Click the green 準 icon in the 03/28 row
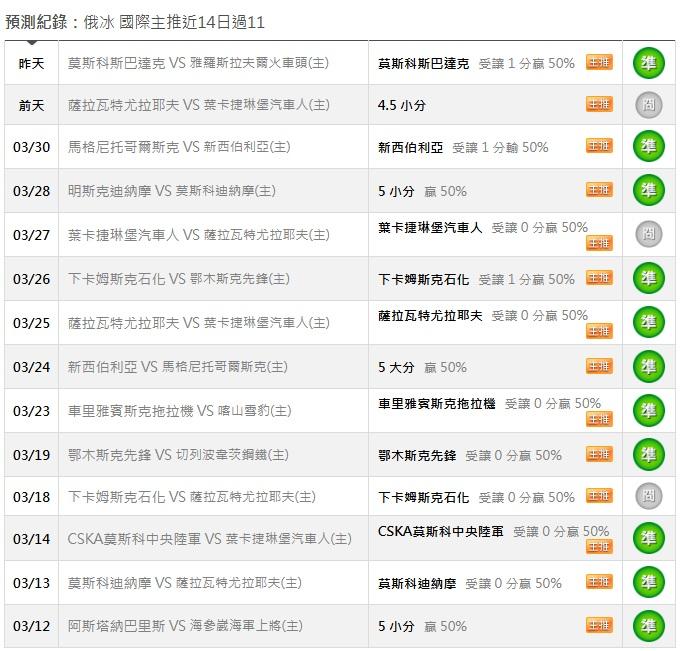Viewport: 680px width, 651px height. click(x=648, y=190)
